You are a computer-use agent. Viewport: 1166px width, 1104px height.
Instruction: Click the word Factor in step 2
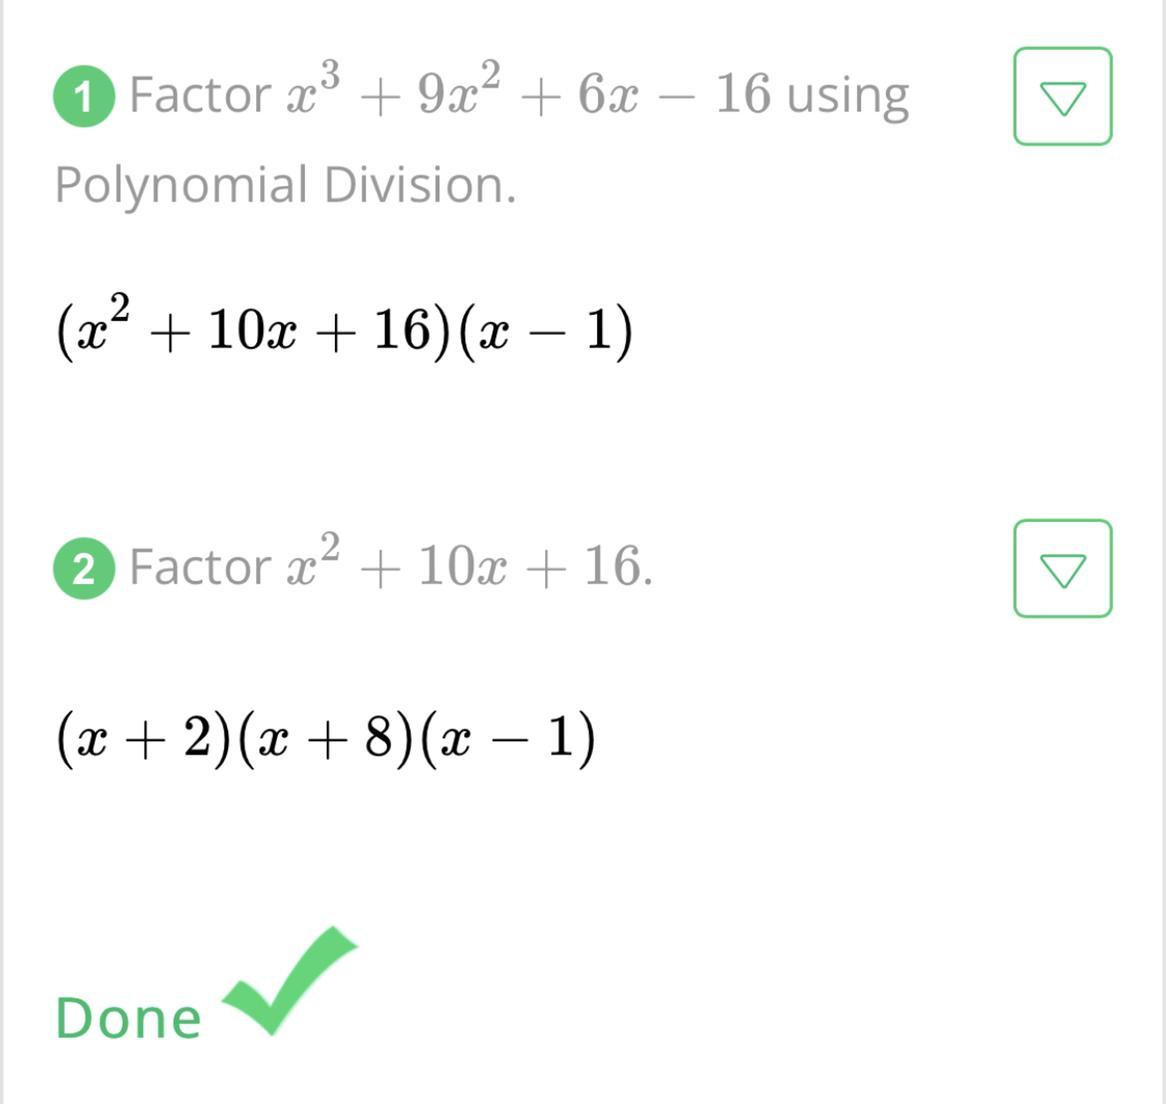(x=200, y=567)
